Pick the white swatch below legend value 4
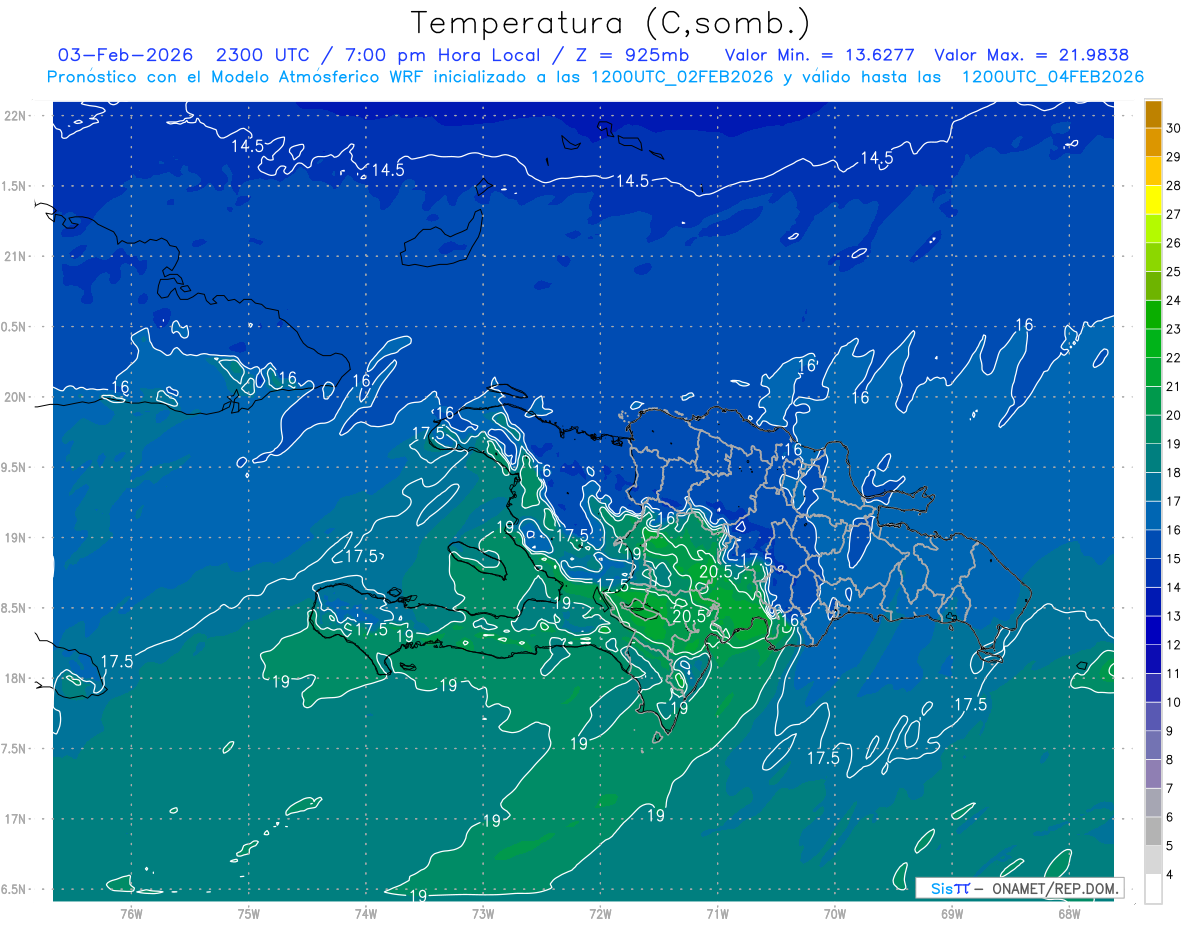 pyautogui.click(x=1154, y=889)
